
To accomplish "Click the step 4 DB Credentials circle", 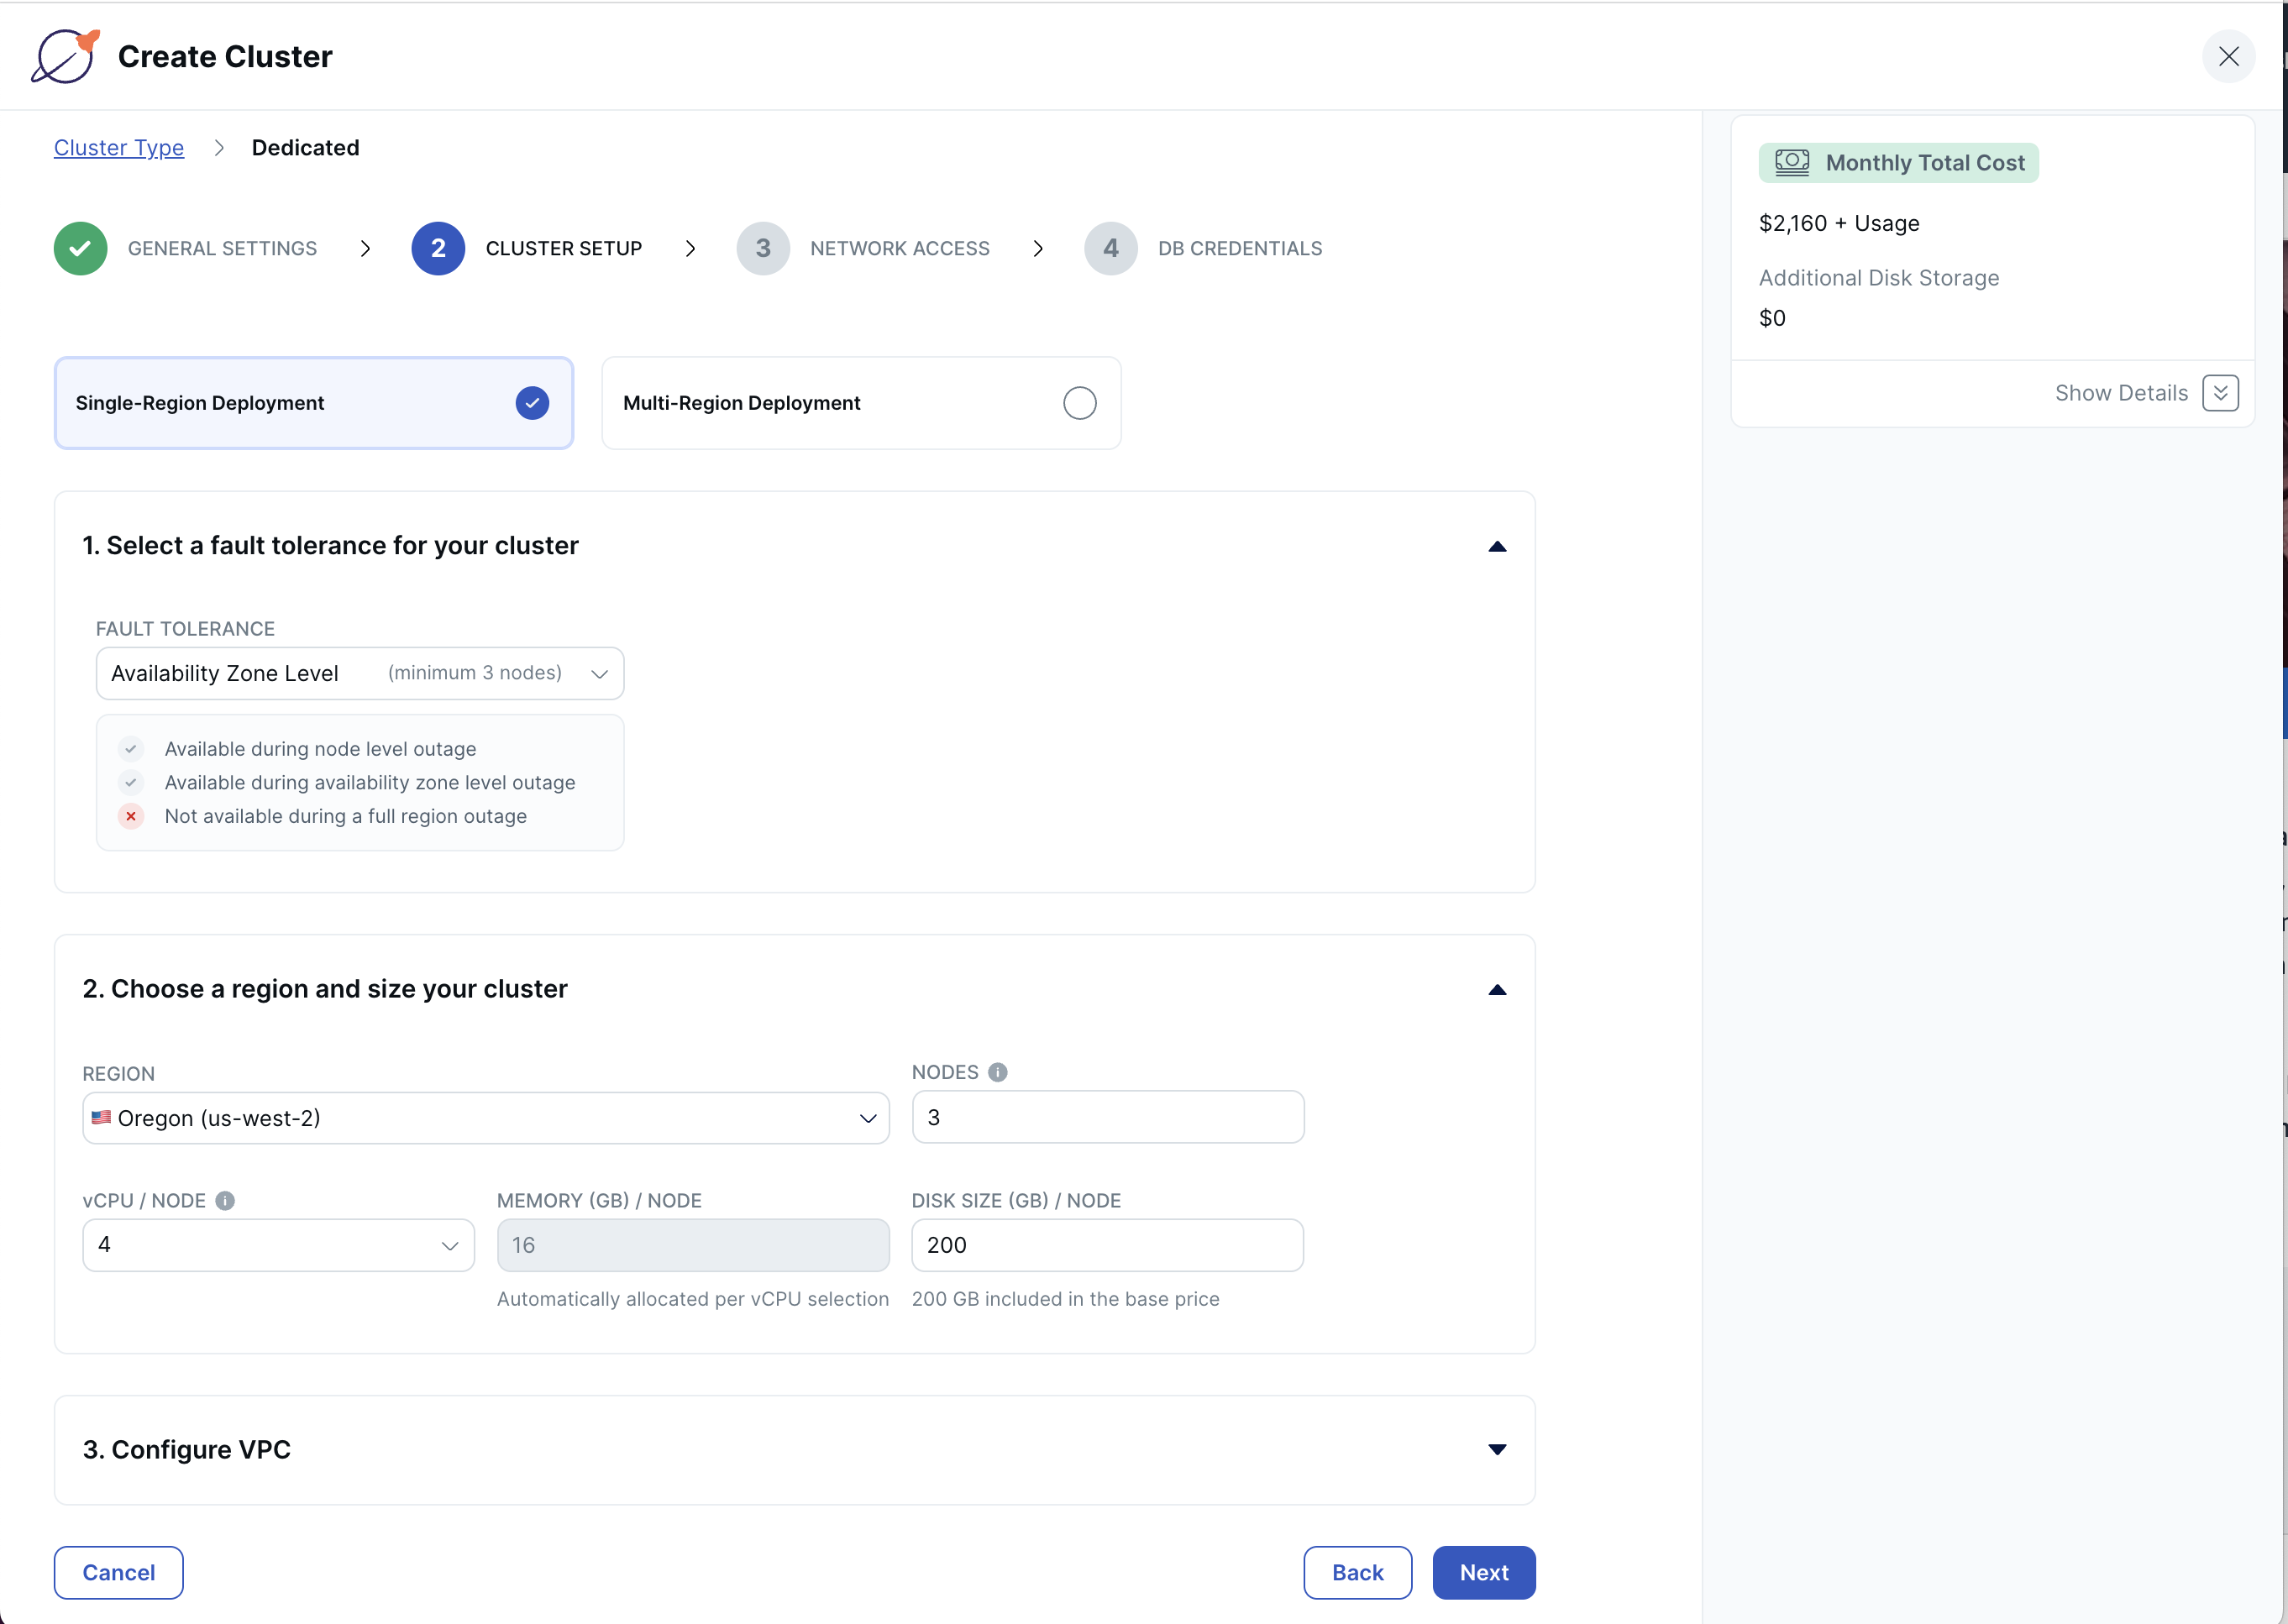I will click(x=1110, y=248).
